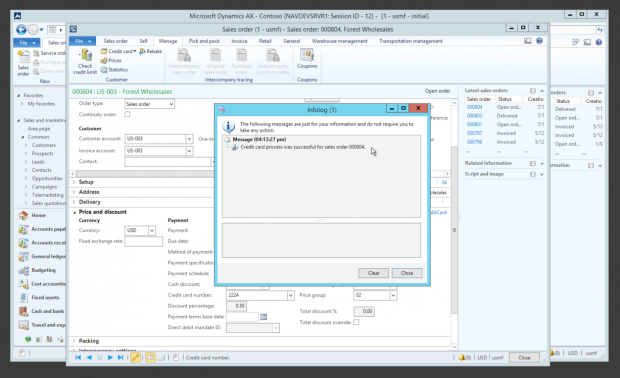Open sales order 000797 link
The image size is (620, 378).
coord(474,133)
